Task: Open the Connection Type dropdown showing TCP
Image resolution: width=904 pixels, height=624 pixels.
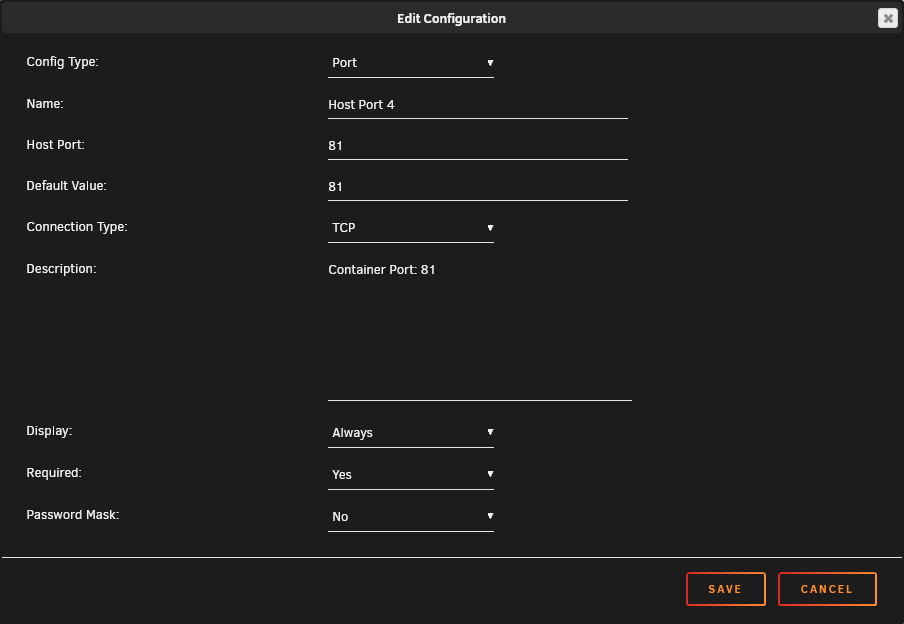Action: [x=410, y=228]
